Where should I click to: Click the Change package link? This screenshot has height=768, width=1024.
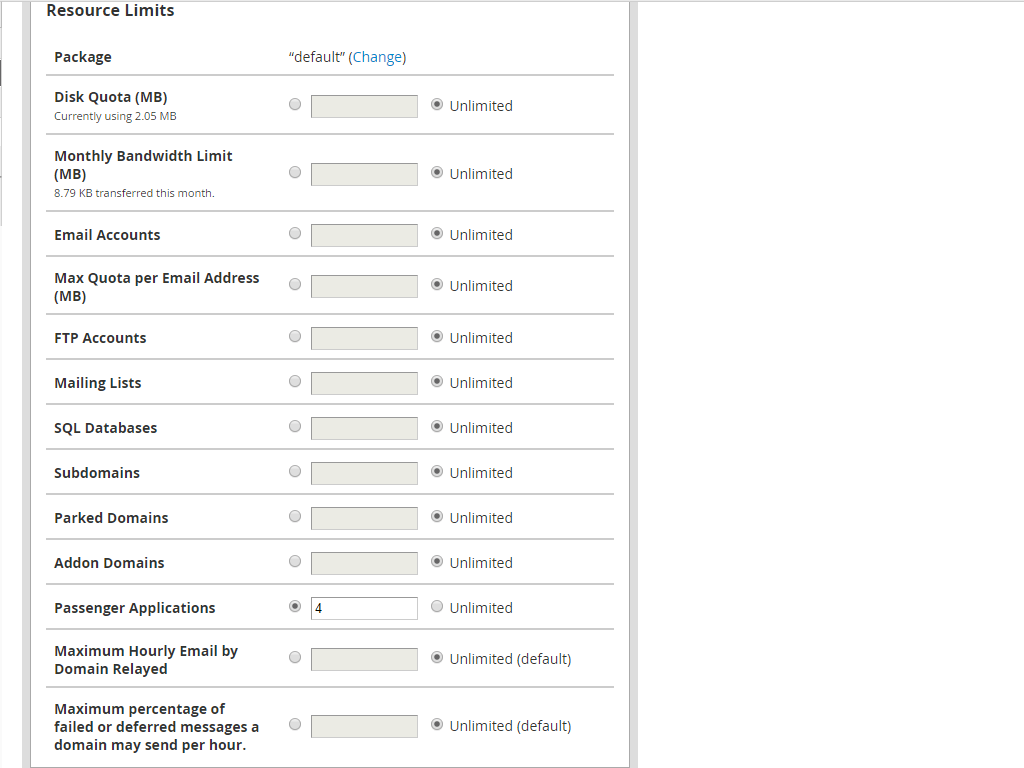pyautogui.click(x=377, y=57)
